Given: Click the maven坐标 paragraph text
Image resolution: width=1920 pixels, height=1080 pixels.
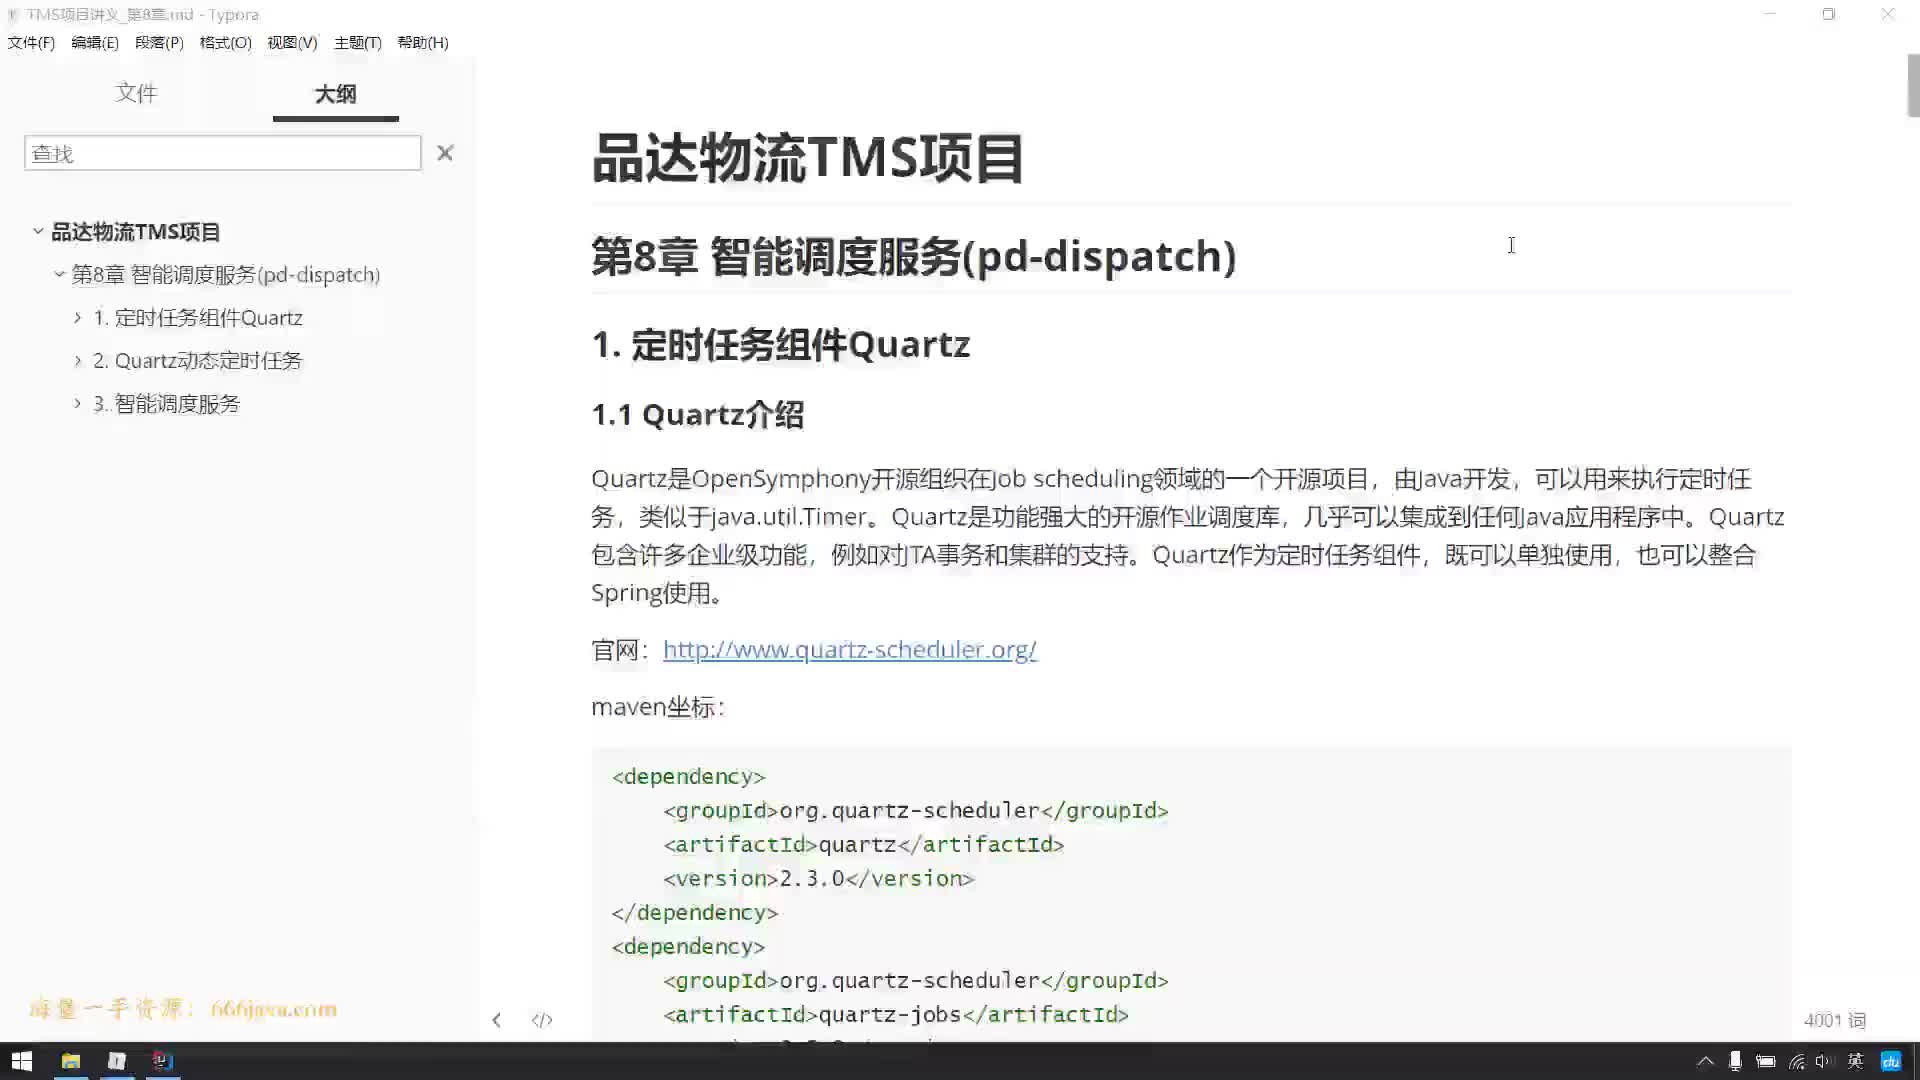Looking at the screenshot, I should coord(658,707).
